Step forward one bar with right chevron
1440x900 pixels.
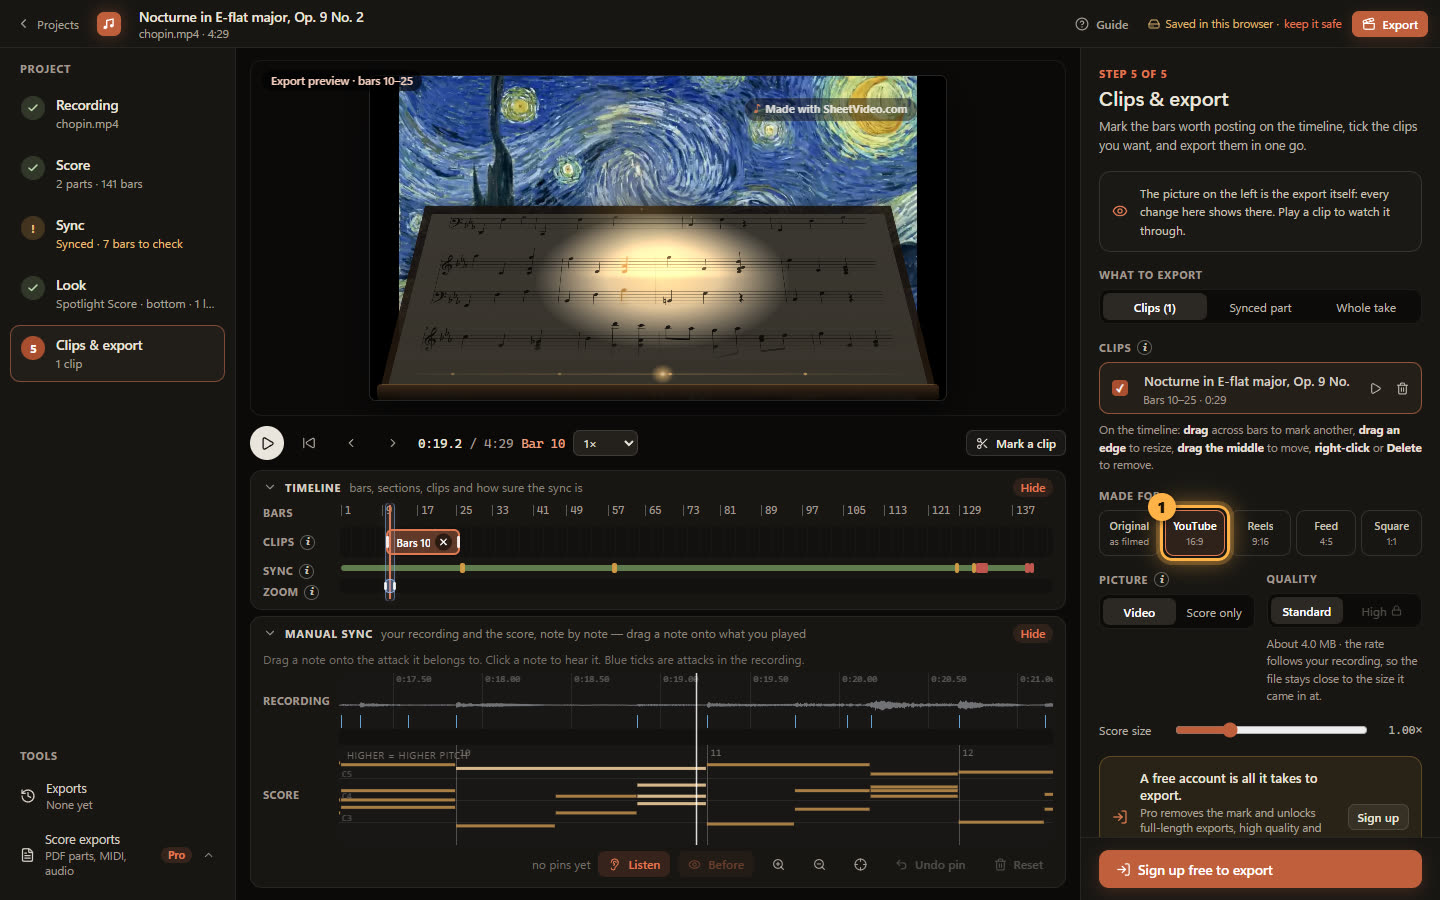[x=393, y=443]
